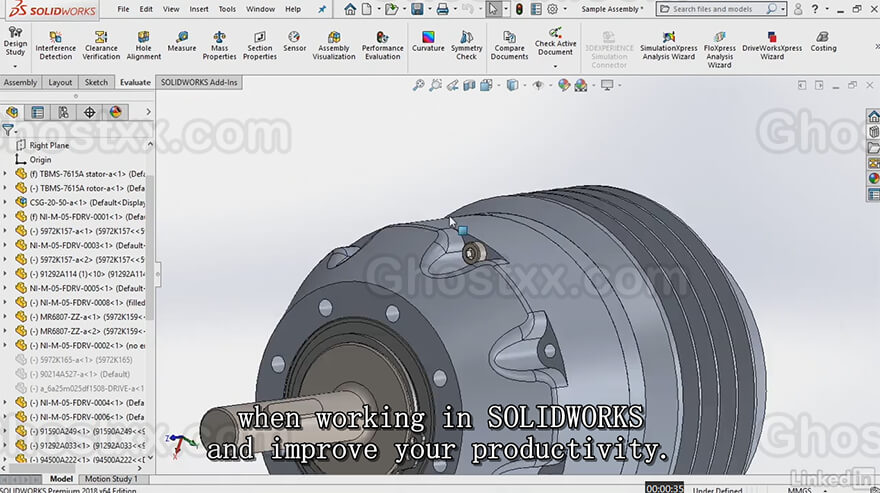Click the Print icon
This screenshot has width=880, height=493.
point(443,9)
